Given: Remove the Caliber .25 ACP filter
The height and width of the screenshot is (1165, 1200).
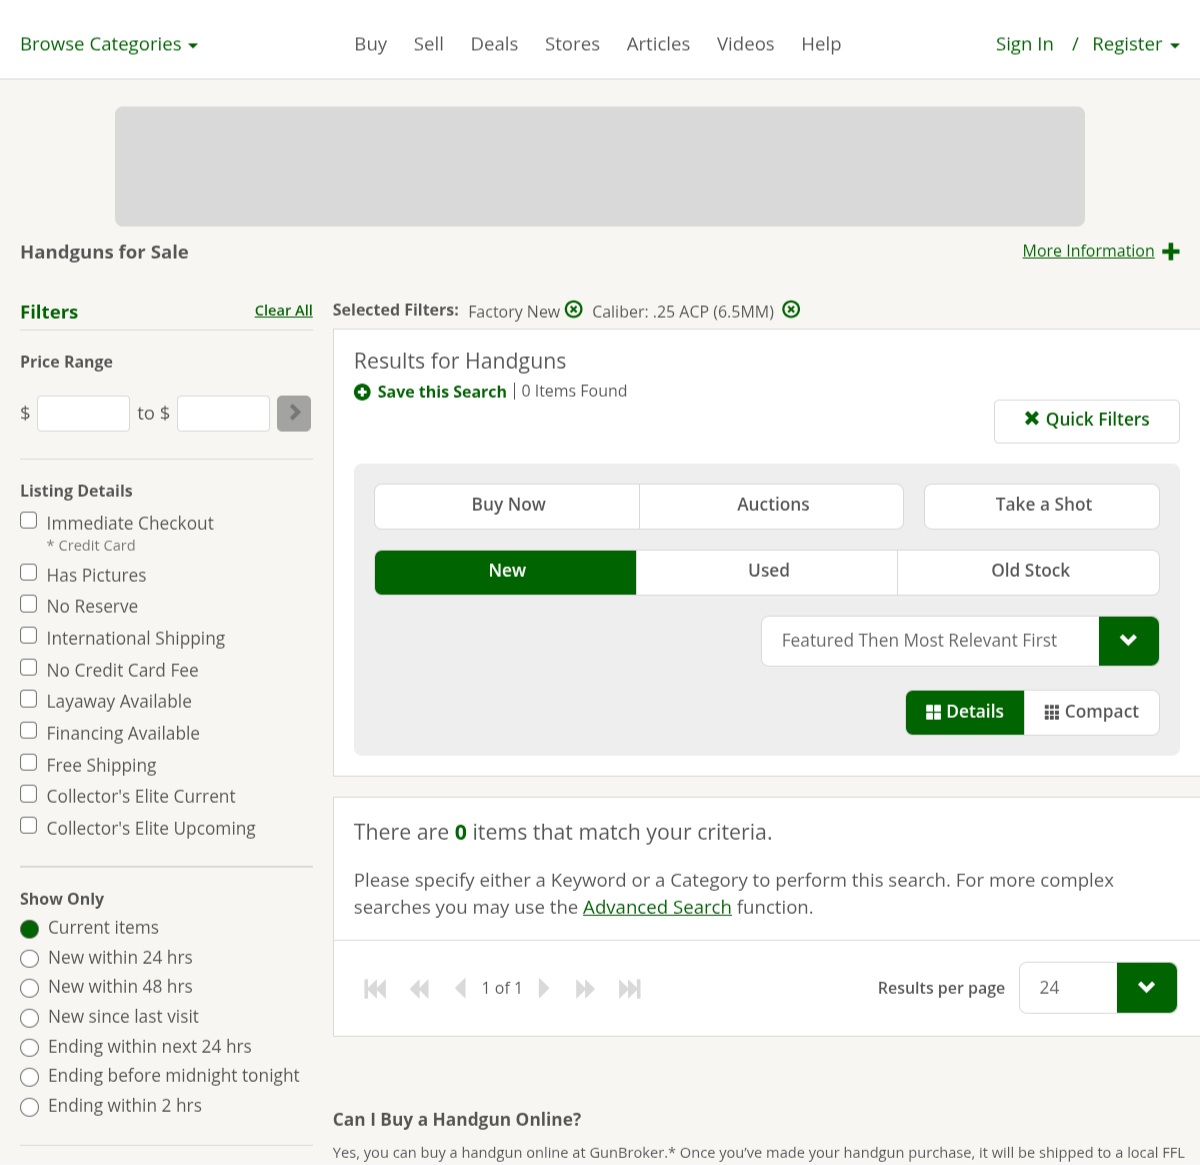Looking at the screenshot, I should click(791, 310).
